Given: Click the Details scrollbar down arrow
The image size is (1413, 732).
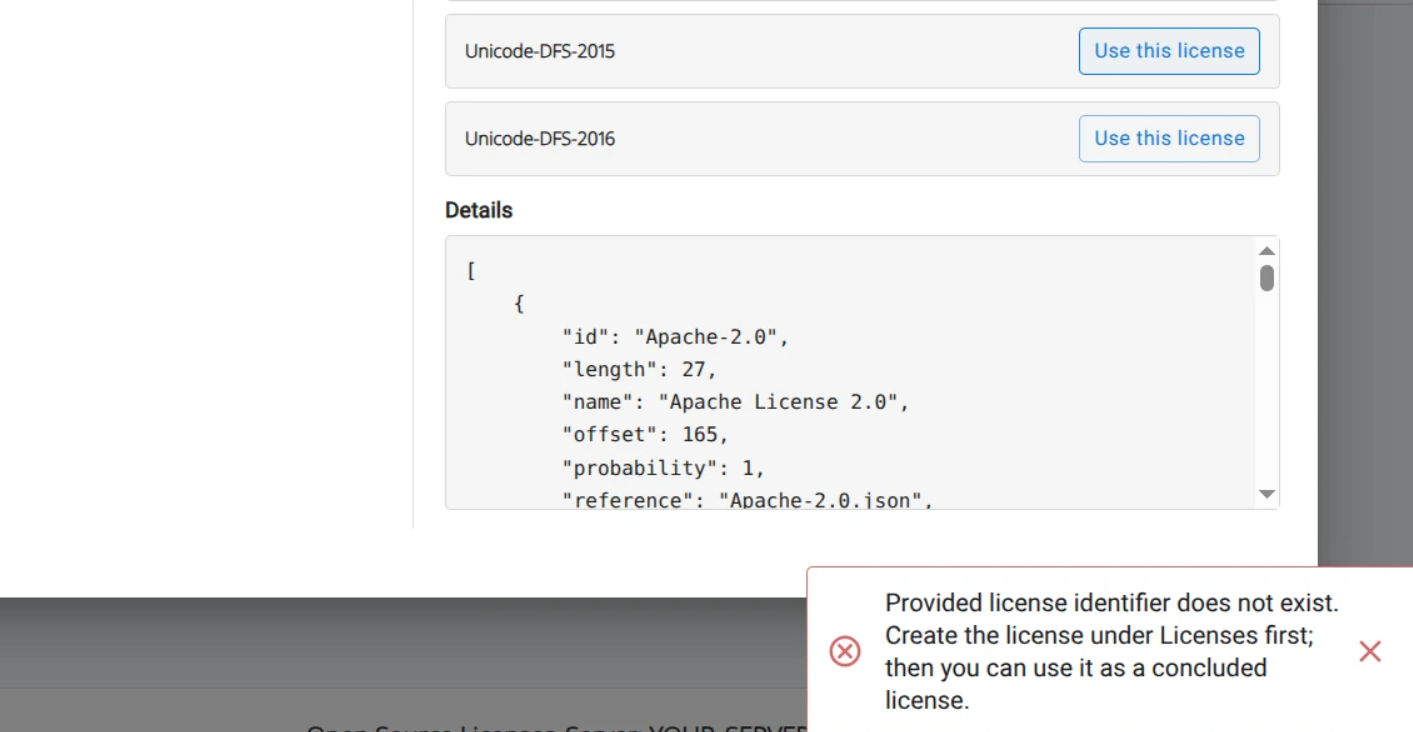Looking at the screenshot, I should 1267,494.
